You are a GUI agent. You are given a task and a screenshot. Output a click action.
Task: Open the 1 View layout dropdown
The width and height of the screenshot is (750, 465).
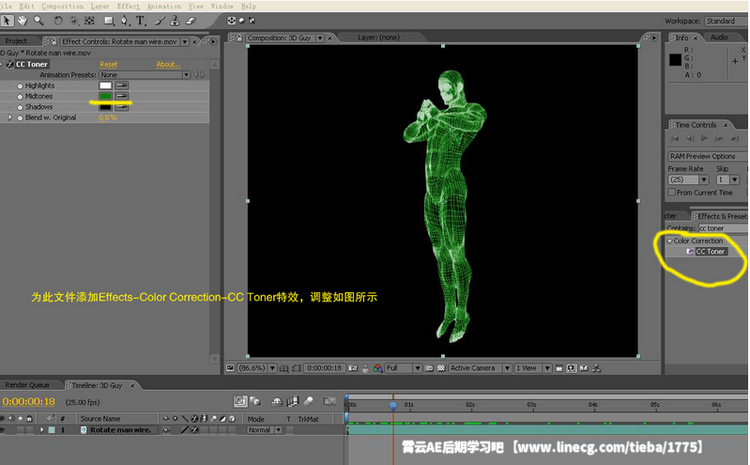(533, 368)
